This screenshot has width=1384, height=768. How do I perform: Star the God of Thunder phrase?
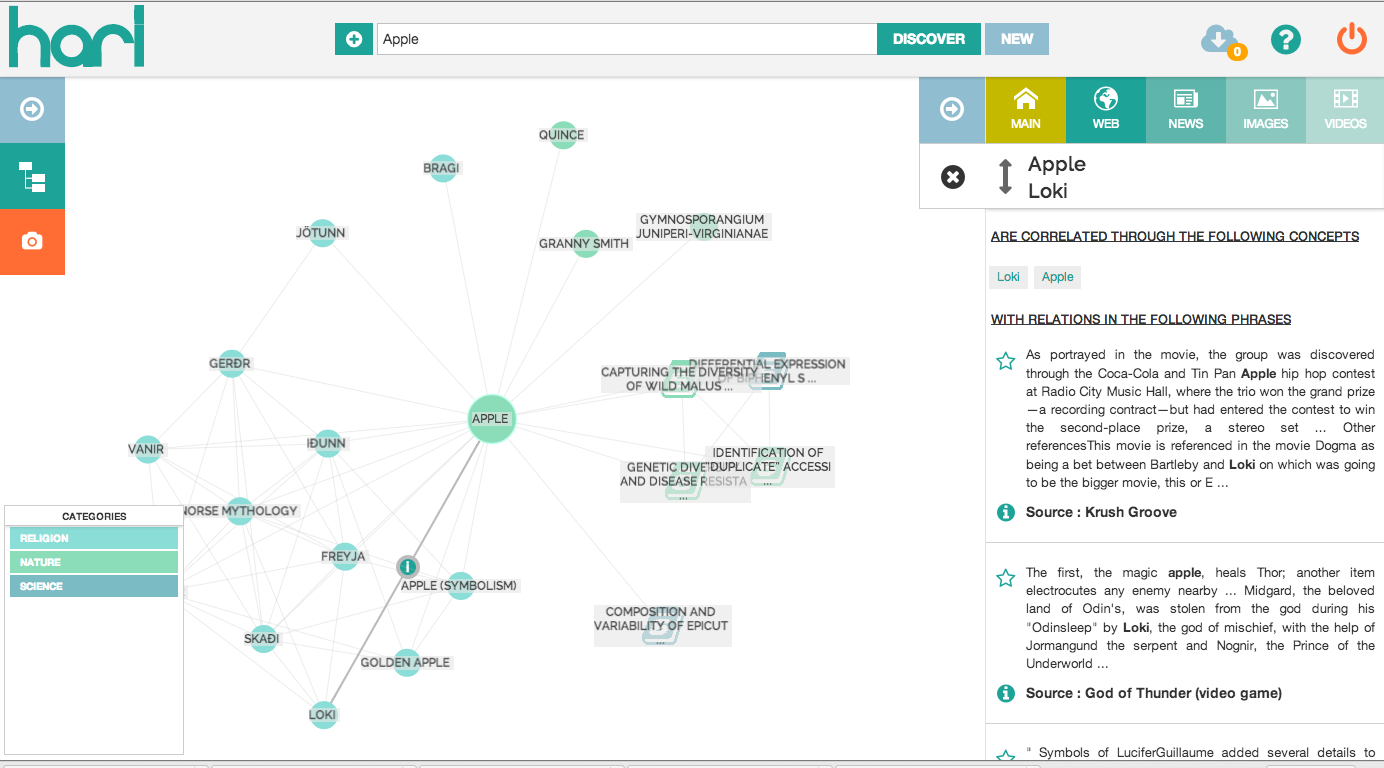(x=1006, y=578)
